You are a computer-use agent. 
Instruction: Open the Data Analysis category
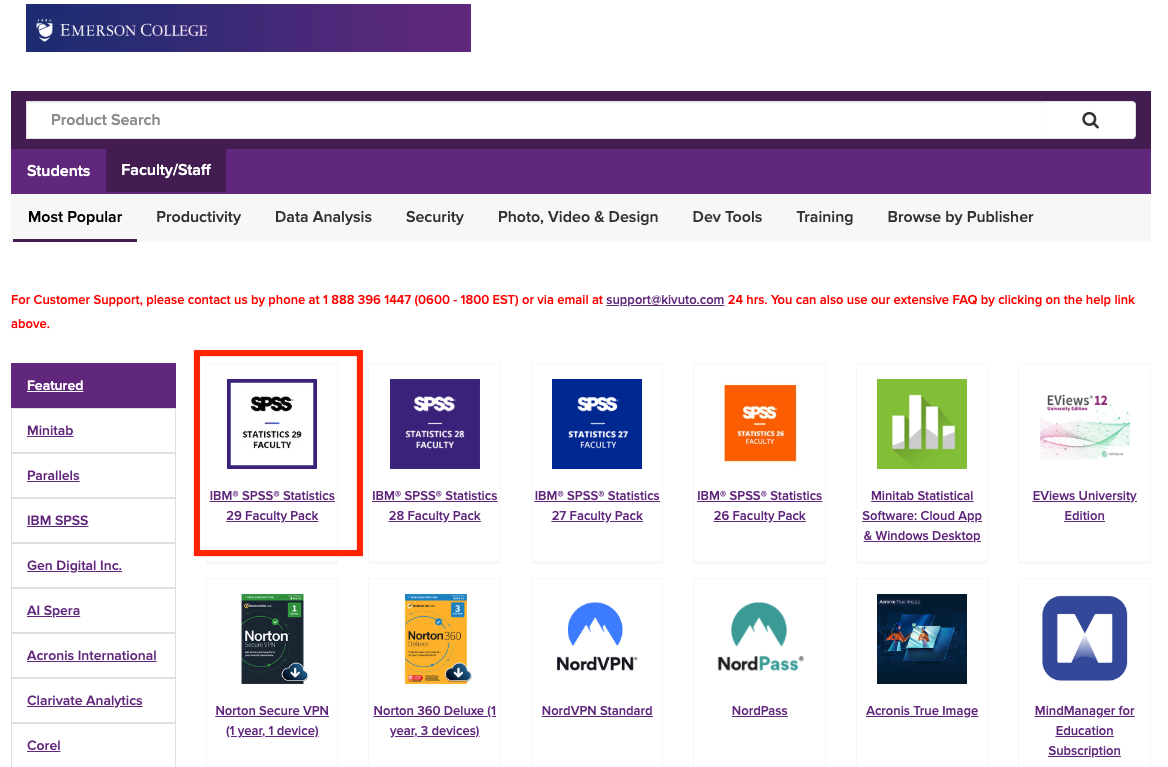323,217
